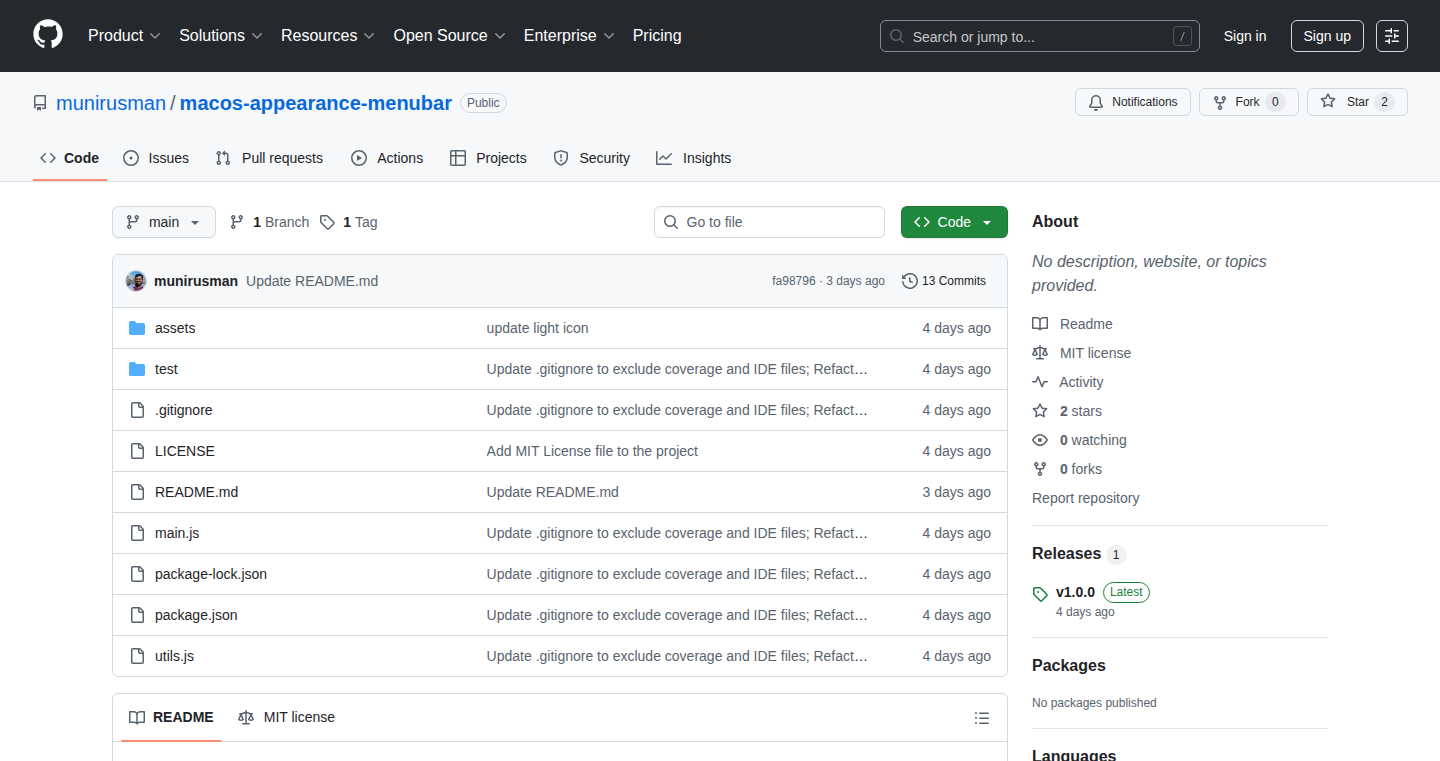1440x761 pixels.
Task: Fork this repository
Action: click(1249, 102)
